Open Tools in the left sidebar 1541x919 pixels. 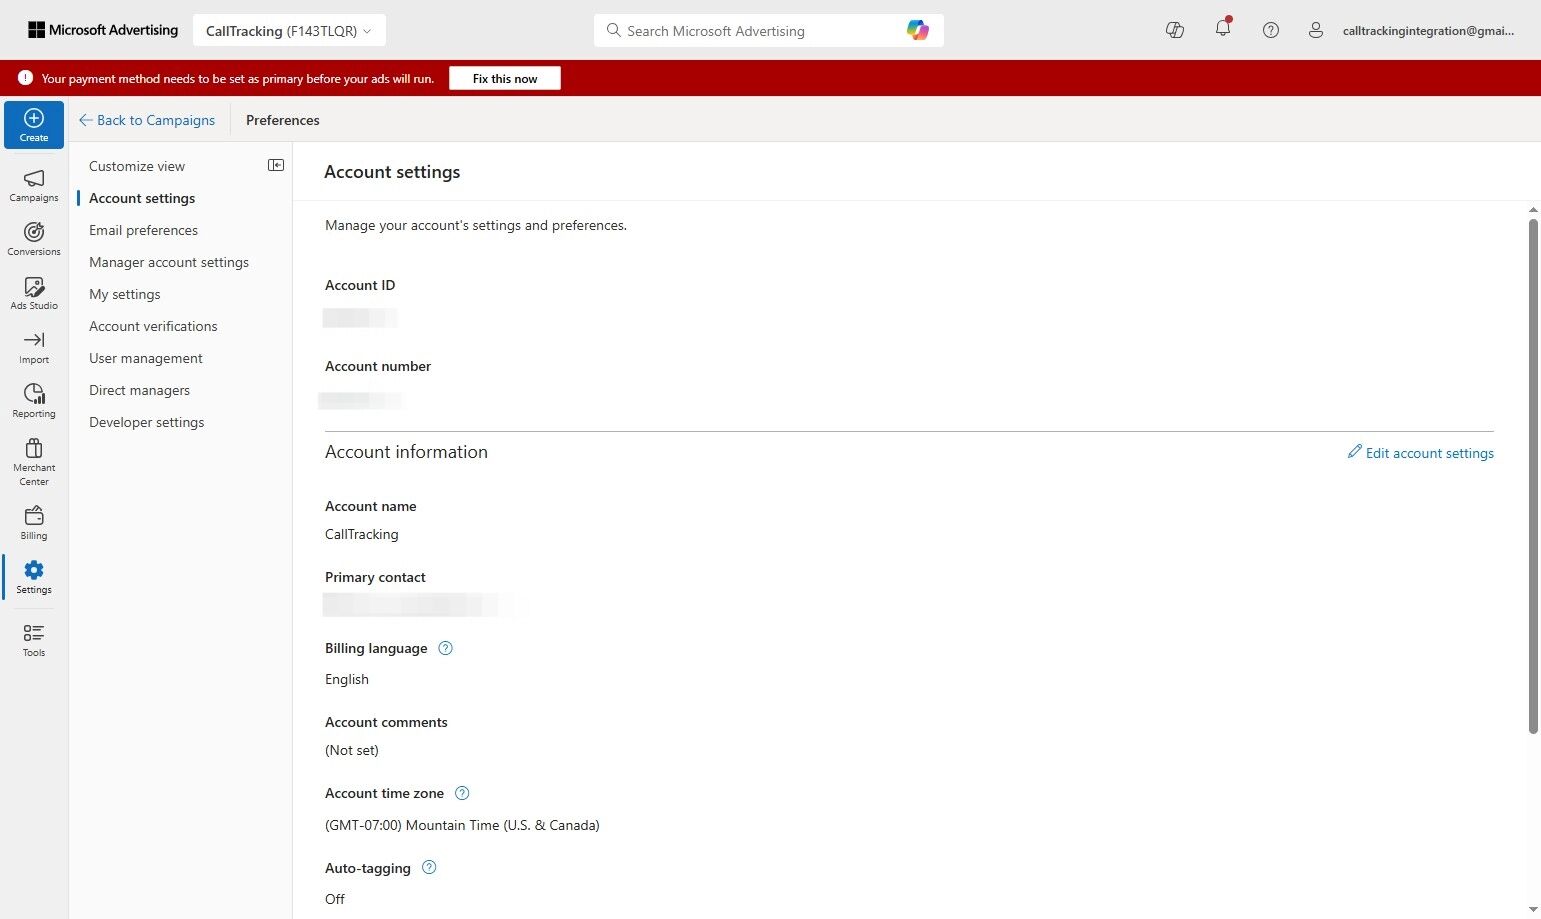coord(34,640)
